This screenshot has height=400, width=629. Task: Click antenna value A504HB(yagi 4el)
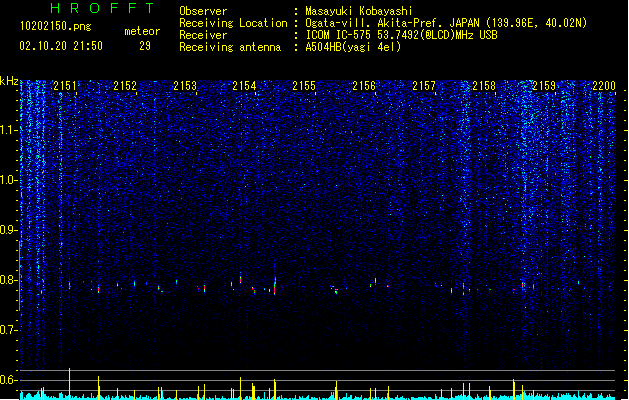click(x=353, y=47)
